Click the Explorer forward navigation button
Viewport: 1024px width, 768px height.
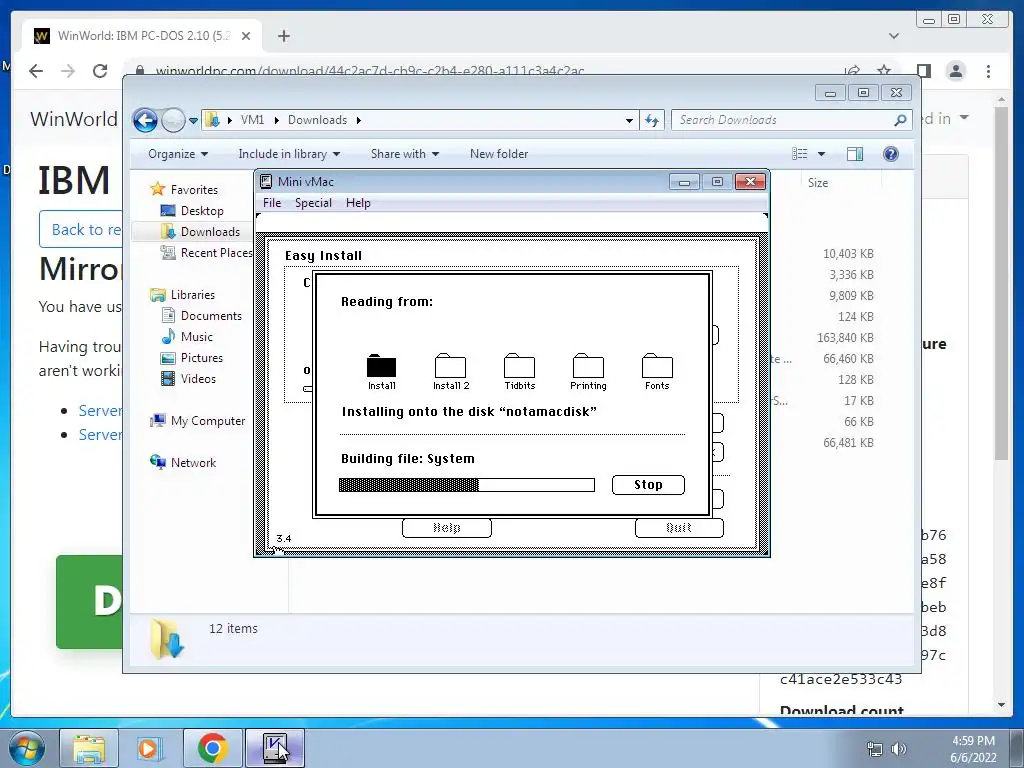(x=173, y=120)
